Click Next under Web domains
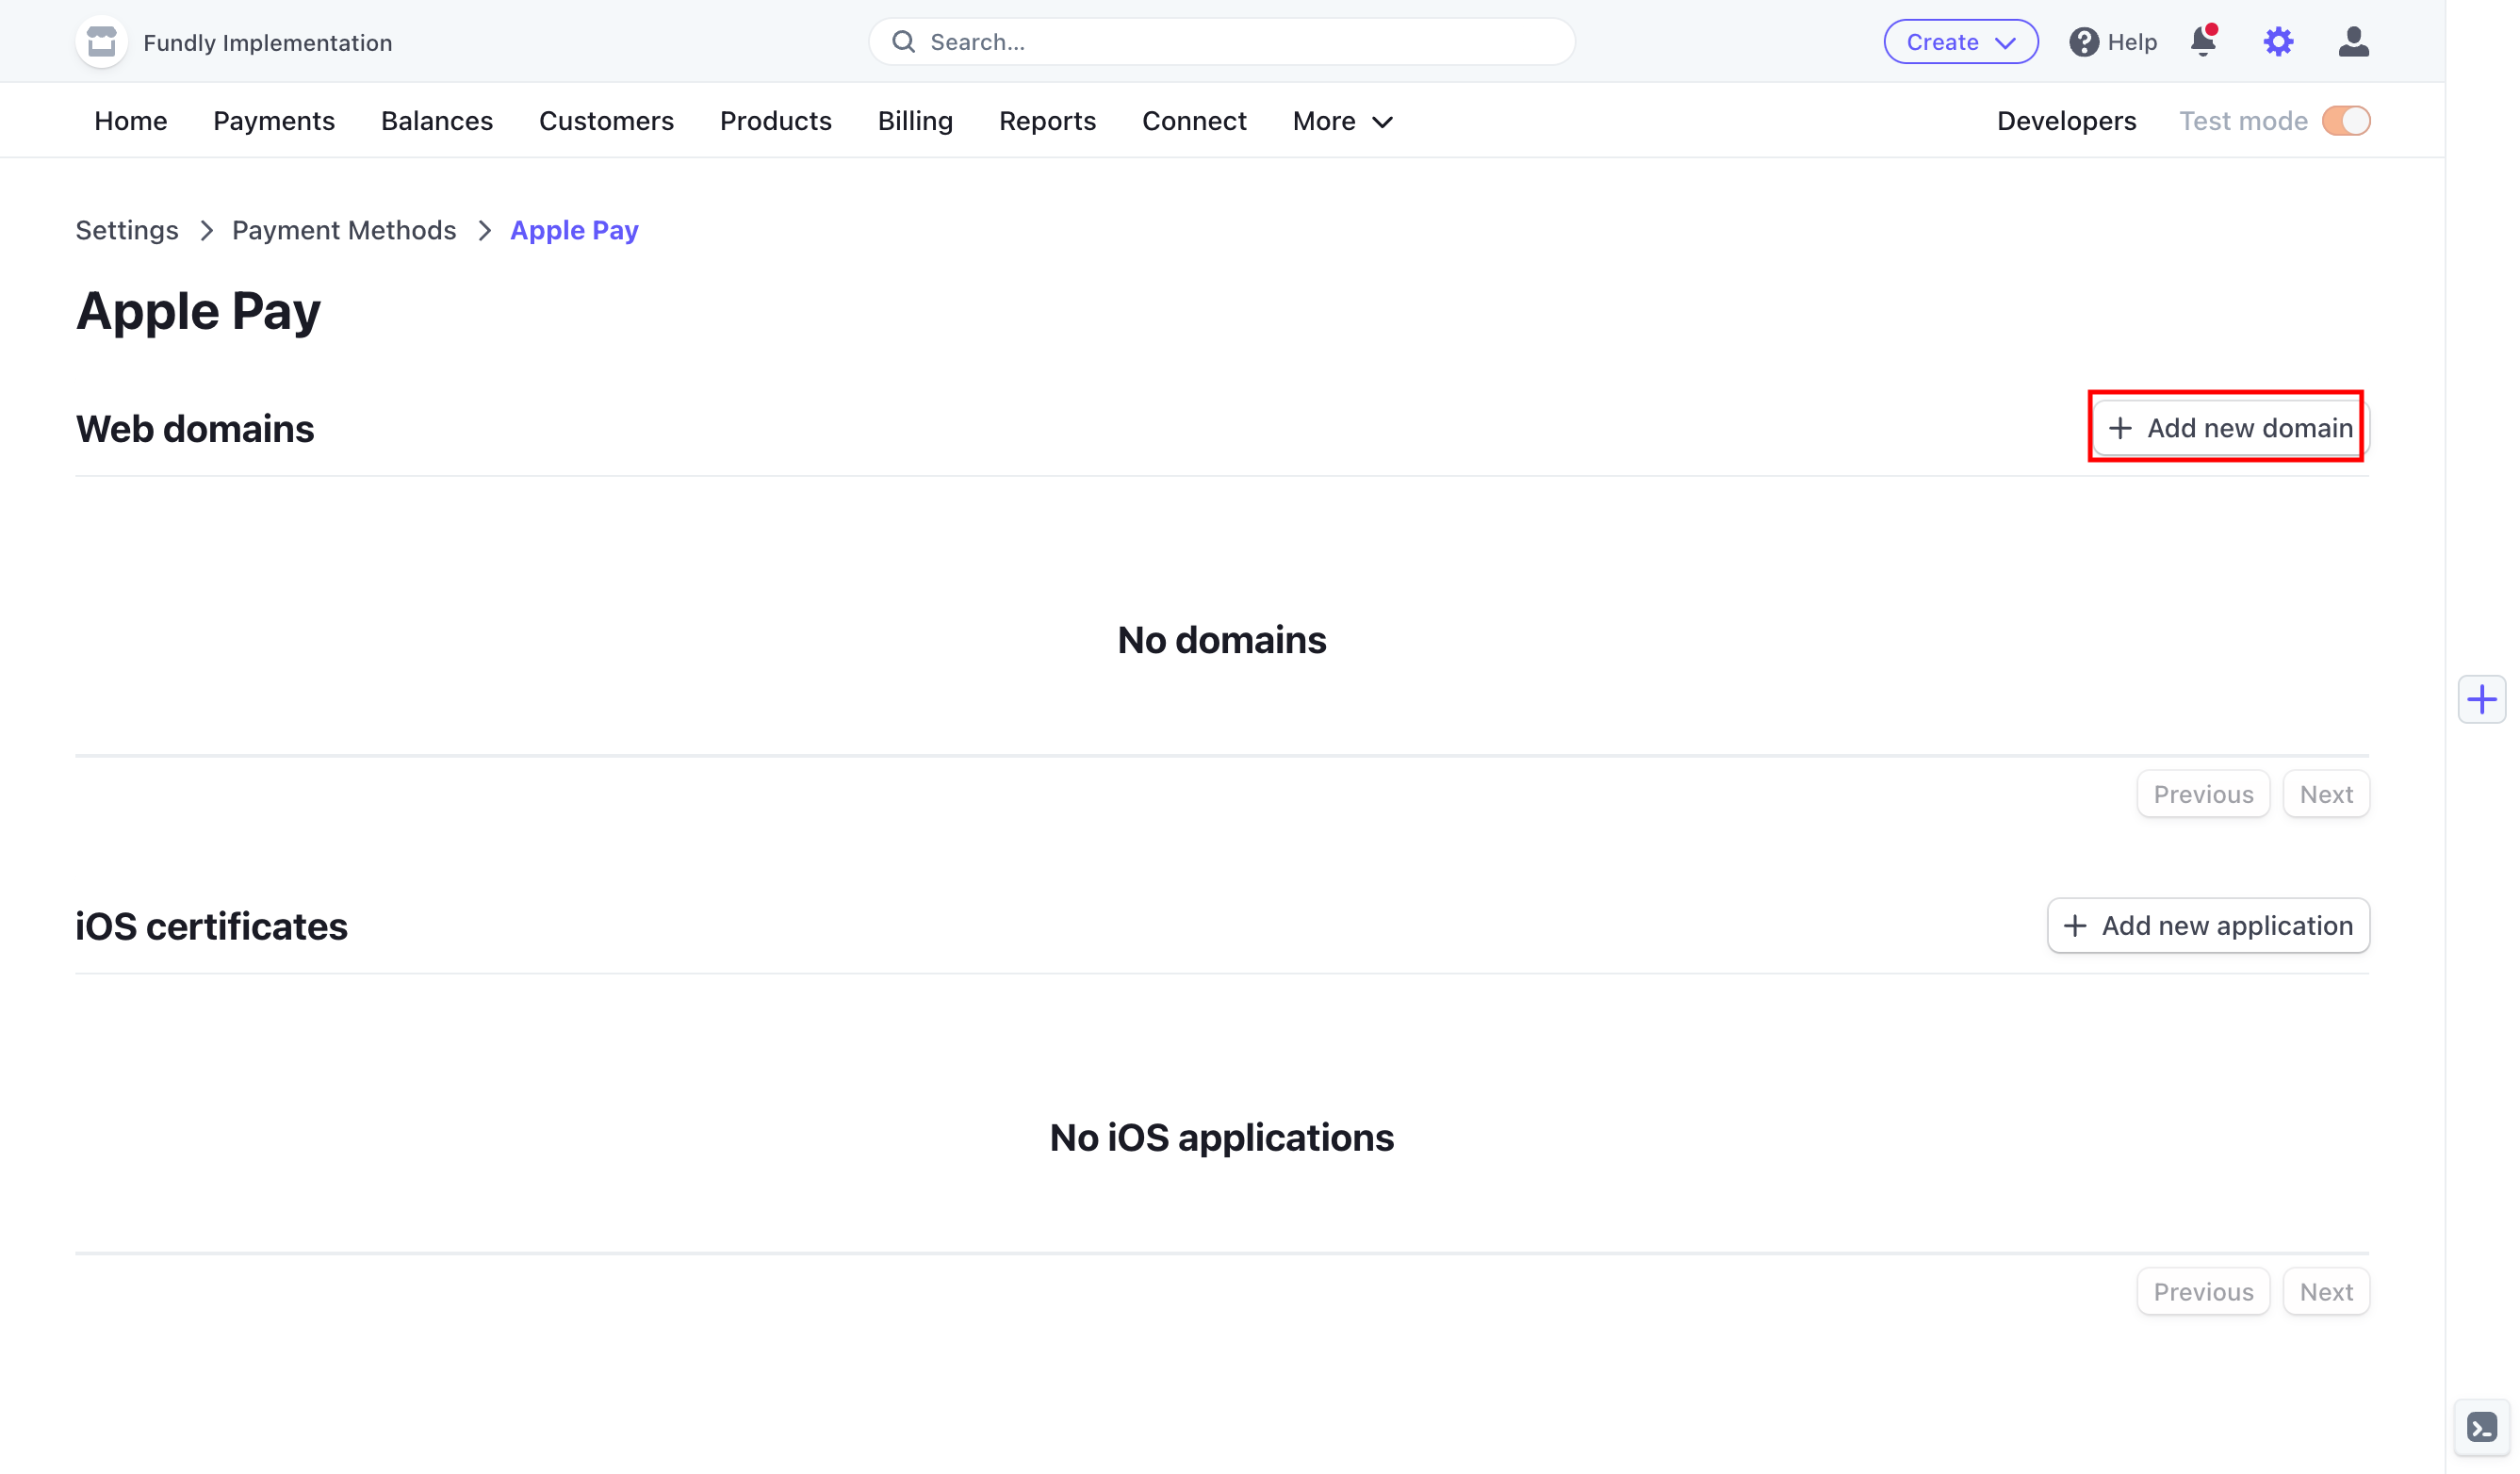Screen dimensions: 2520x1474 click(2326, 794)
